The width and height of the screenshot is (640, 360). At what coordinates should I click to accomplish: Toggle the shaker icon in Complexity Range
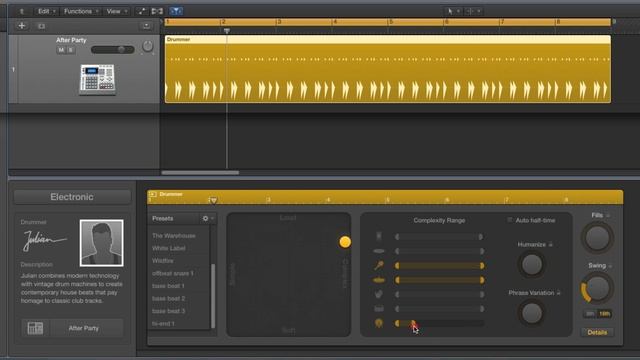[x=379, y=266]
